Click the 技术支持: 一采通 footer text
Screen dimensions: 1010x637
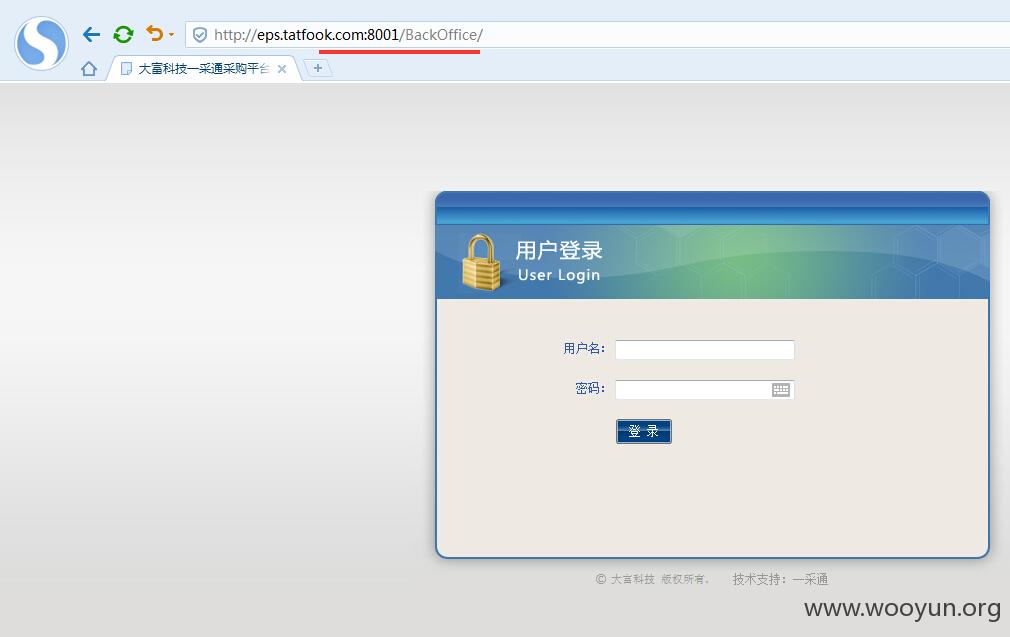[x=780, y=579]
